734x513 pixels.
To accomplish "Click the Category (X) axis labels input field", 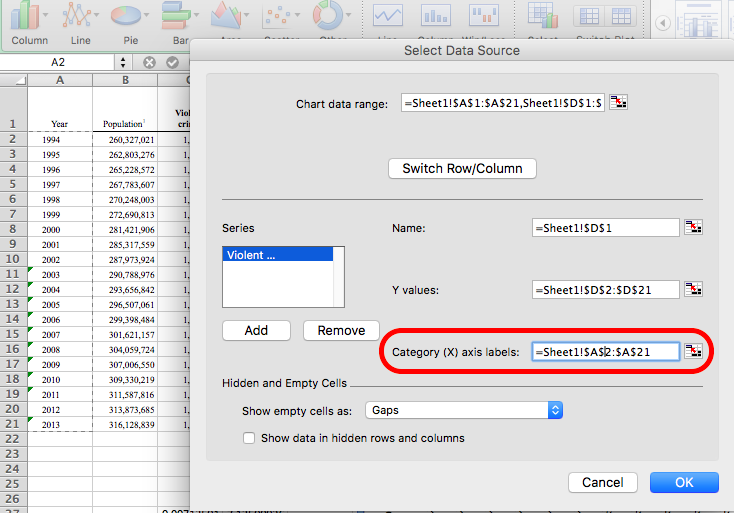I will (x=606, y=352).
